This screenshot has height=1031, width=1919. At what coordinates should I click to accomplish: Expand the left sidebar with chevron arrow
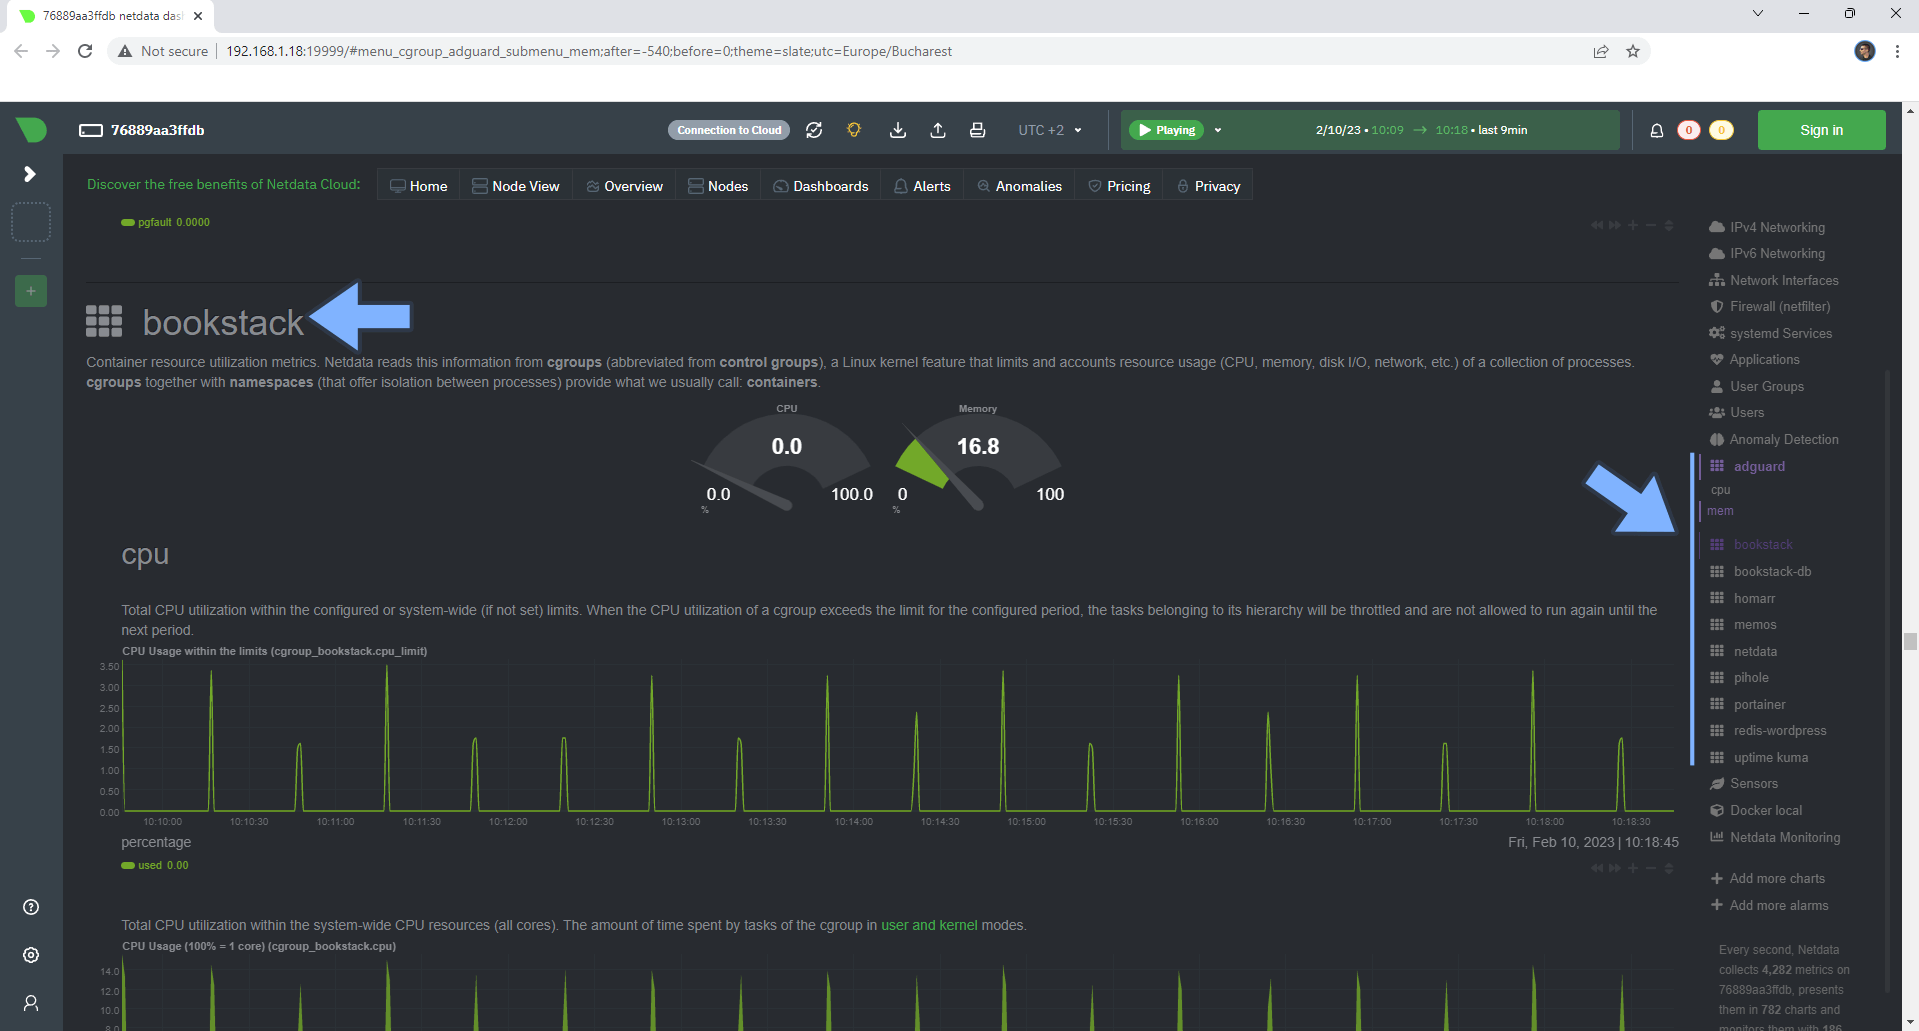click(x=30, y=174)
